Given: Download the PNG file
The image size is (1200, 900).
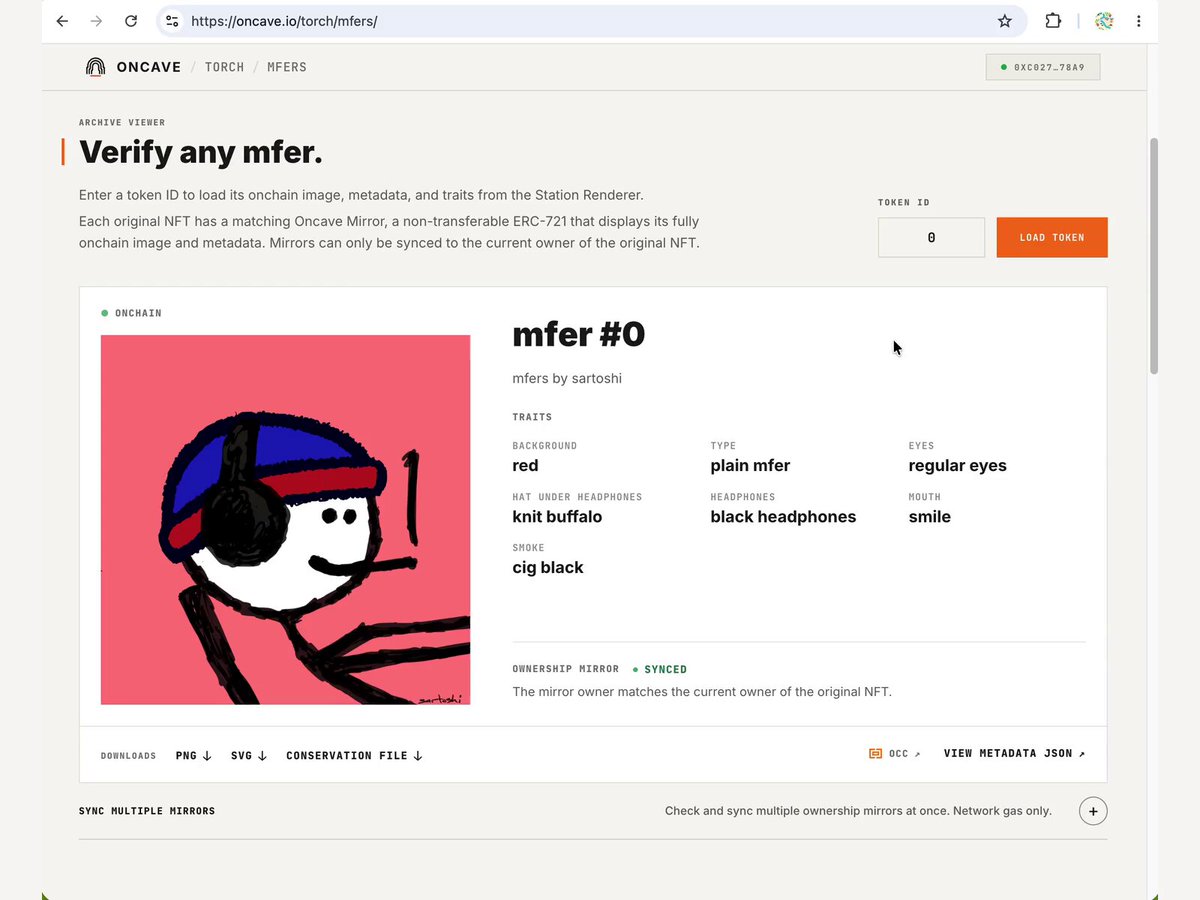Looking at the screenshot, I should click(x=194, y=756).
